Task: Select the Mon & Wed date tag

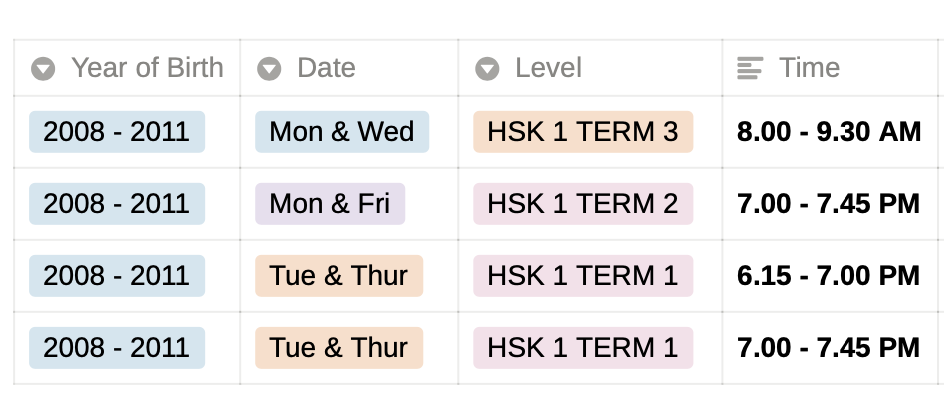Action: [342, 131]
